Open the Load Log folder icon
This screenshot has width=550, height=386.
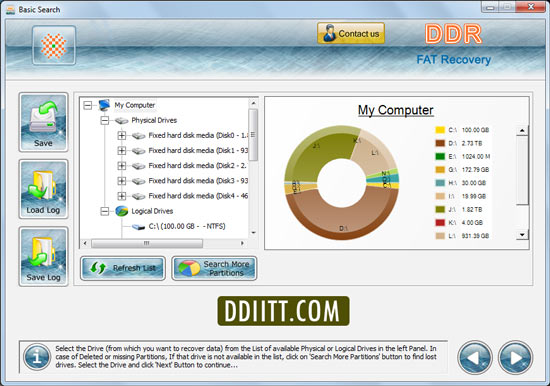[43, 189]
